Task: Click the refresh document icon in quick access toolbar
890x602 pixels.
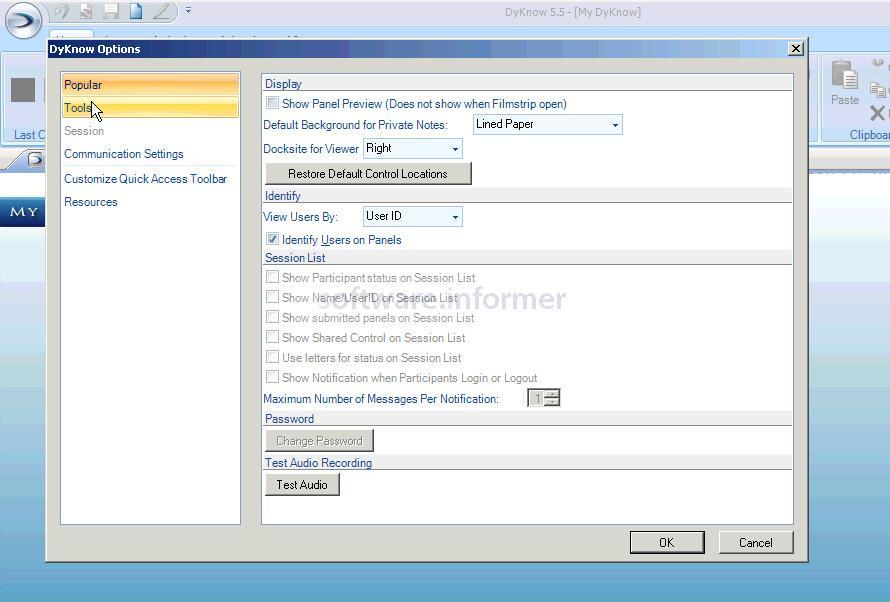Action: 86,11
